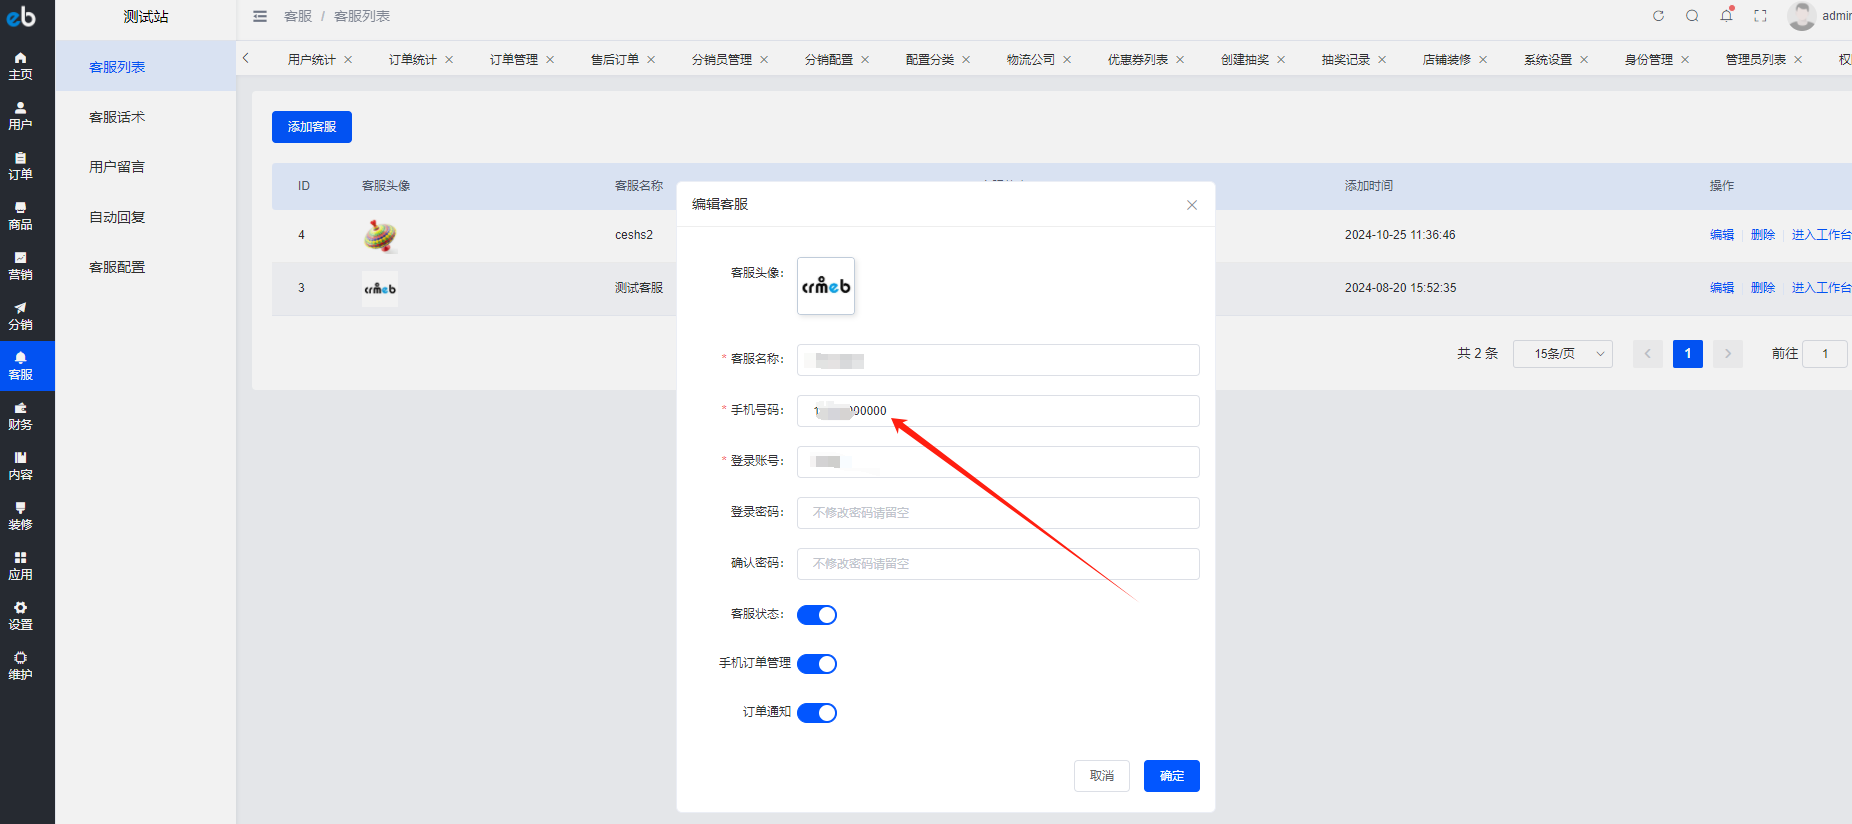Image resolution: width=1852 pixels, height=824 pixels.
Task: Go to next page in pagination
Action: tap(1727, 354)
